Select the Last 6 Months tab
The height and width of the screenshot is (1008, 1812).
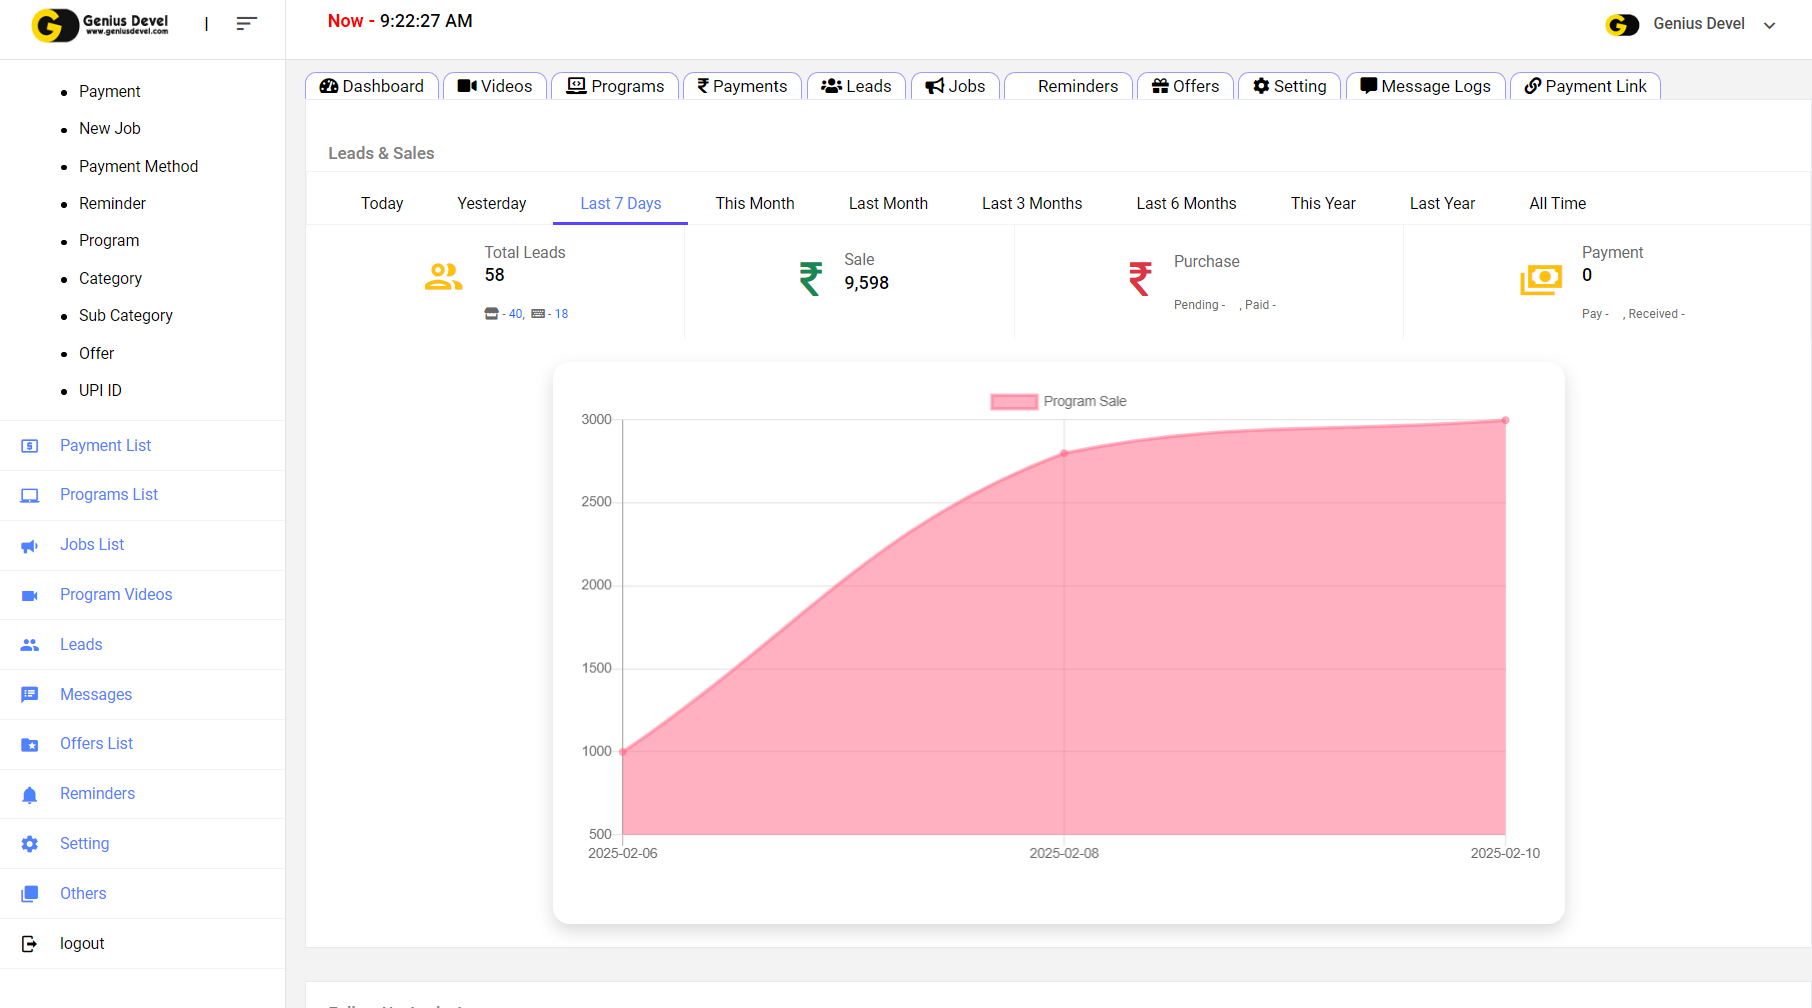(x=1186, y=204)
